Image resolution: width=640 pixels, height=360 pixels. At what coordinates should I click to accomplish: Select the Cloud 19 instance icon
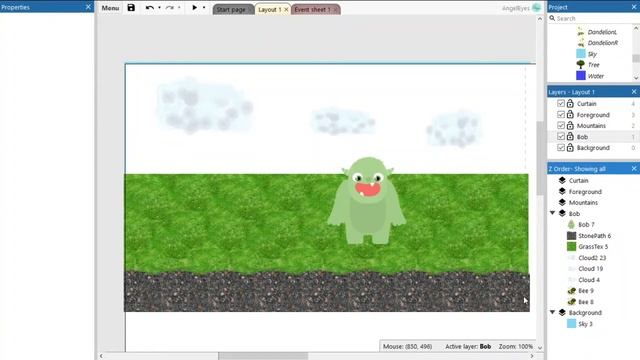coord(571,269)
